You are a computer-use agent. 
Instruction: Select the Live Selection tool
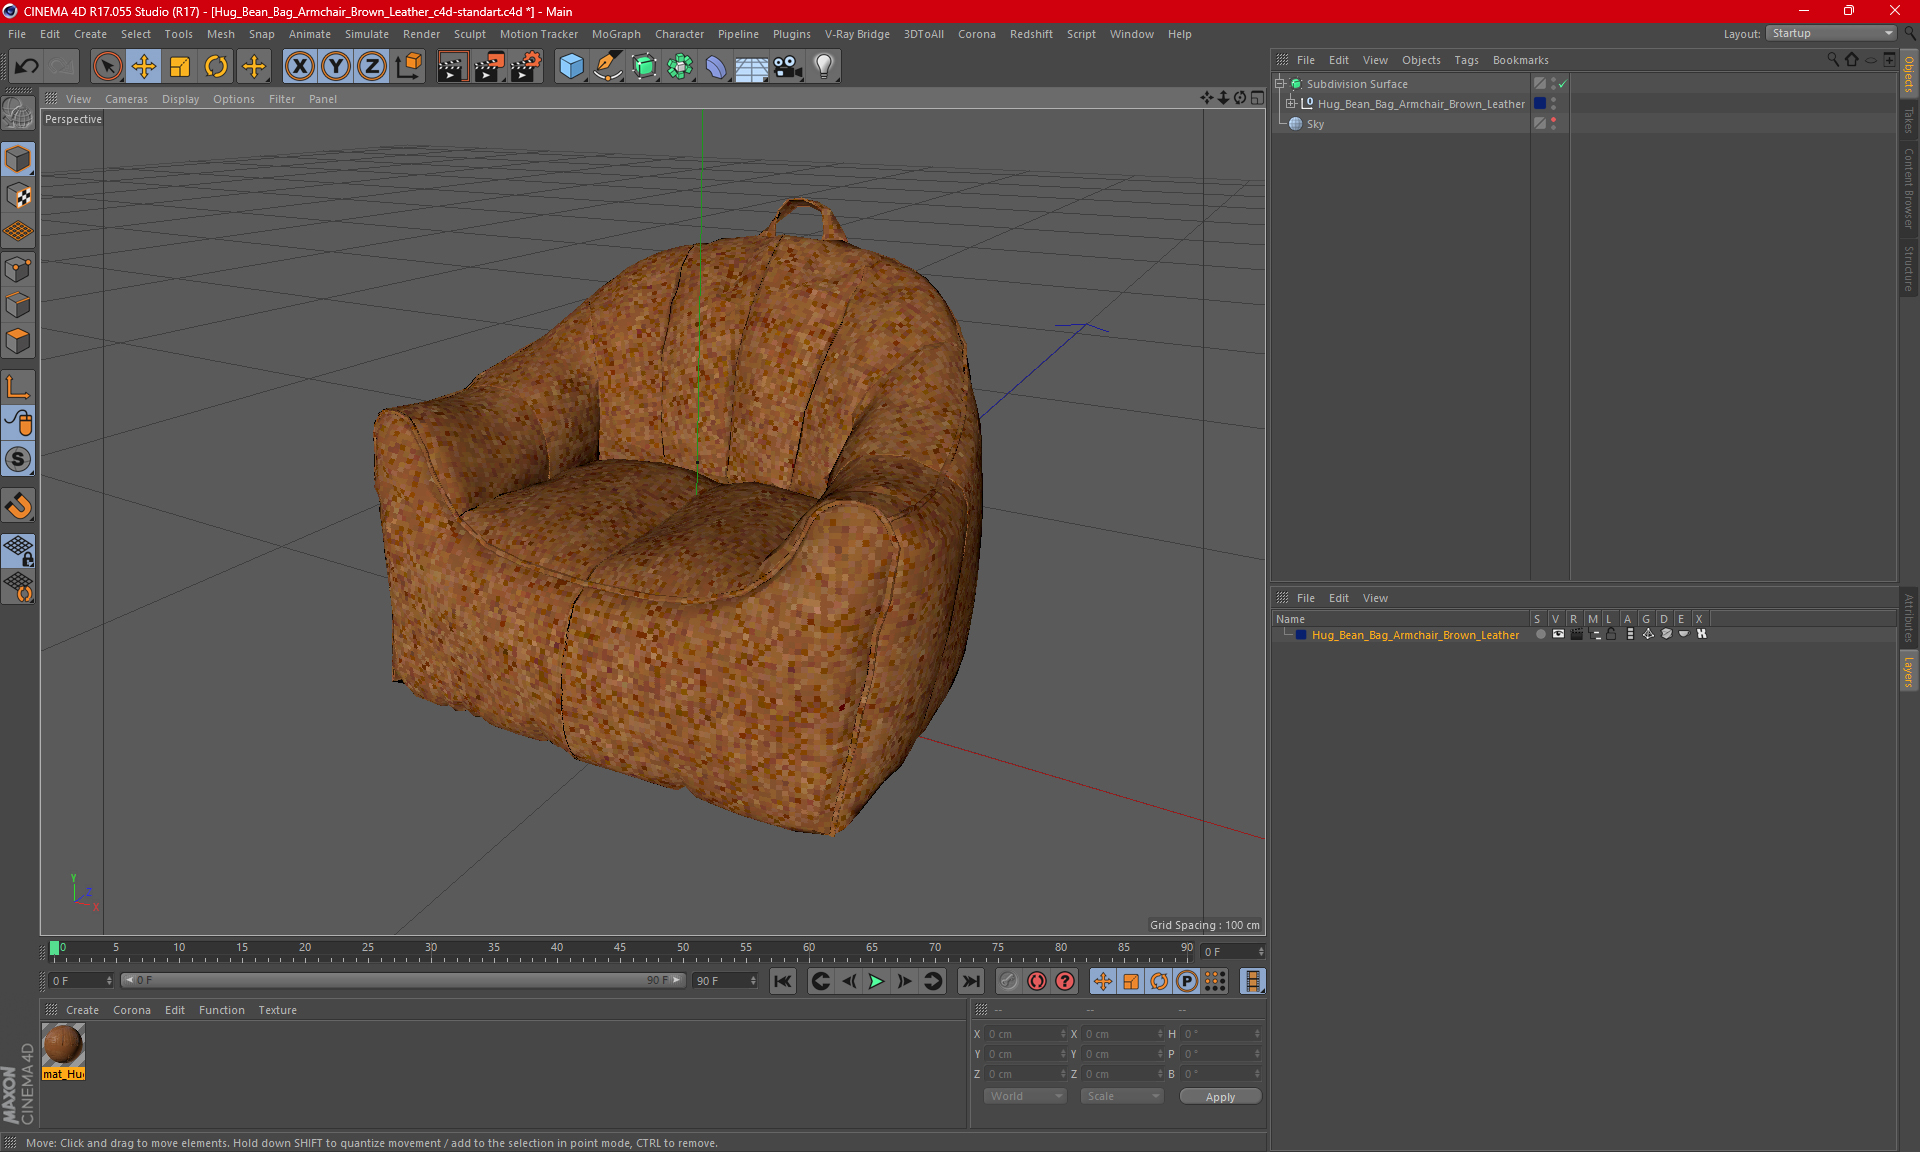tap(107, 67)
